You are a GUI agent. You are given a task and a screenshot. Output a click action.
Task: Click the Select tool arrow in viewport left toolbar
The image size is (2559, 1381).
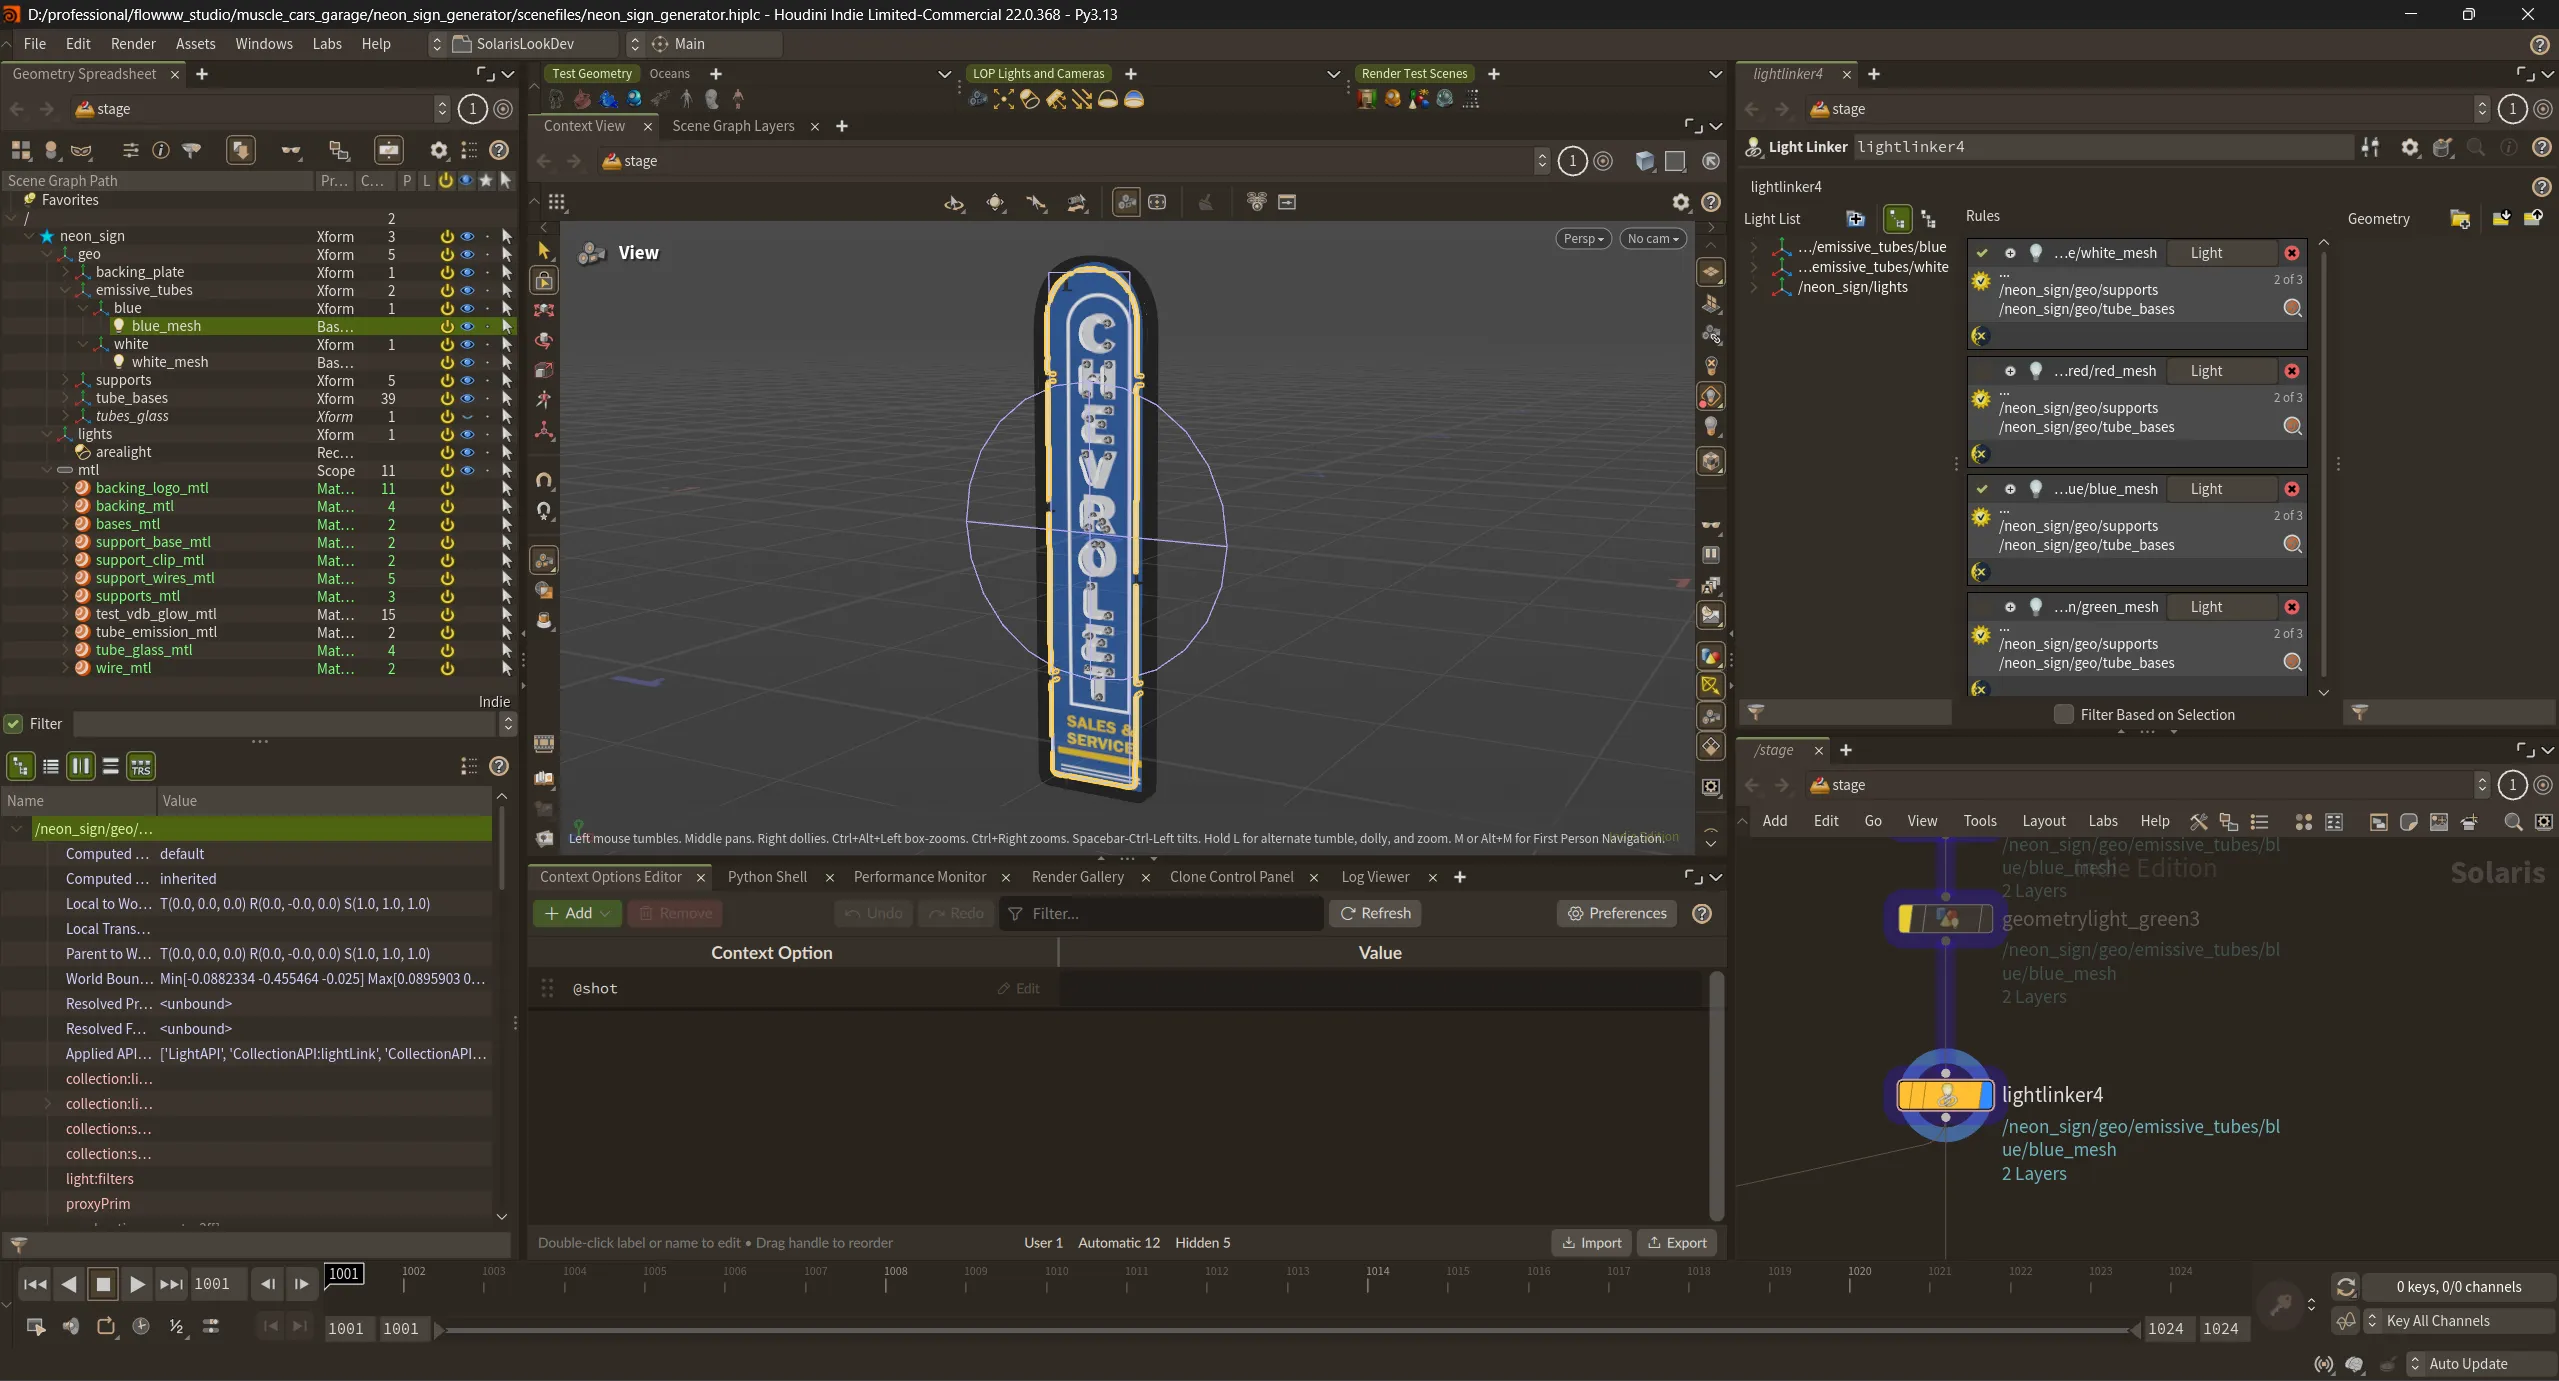544,250
